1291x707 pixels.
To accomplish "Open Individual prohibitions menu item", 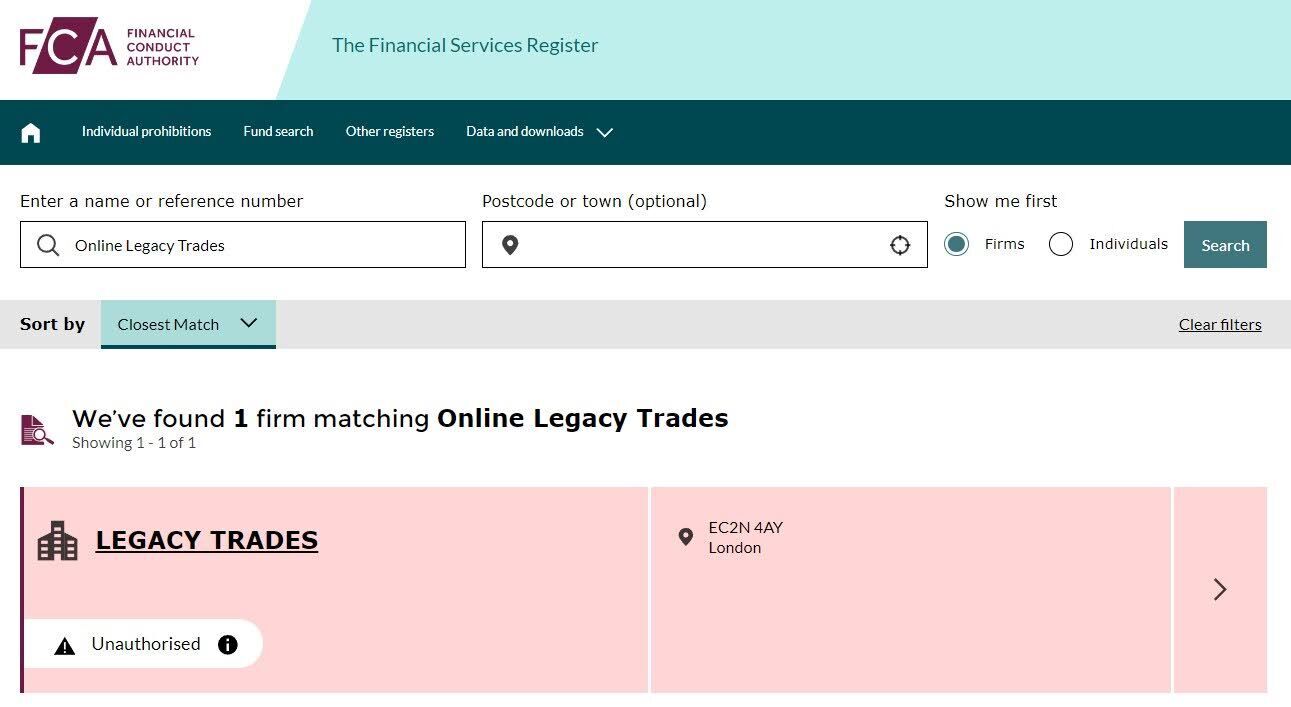I will pos(146,132).
